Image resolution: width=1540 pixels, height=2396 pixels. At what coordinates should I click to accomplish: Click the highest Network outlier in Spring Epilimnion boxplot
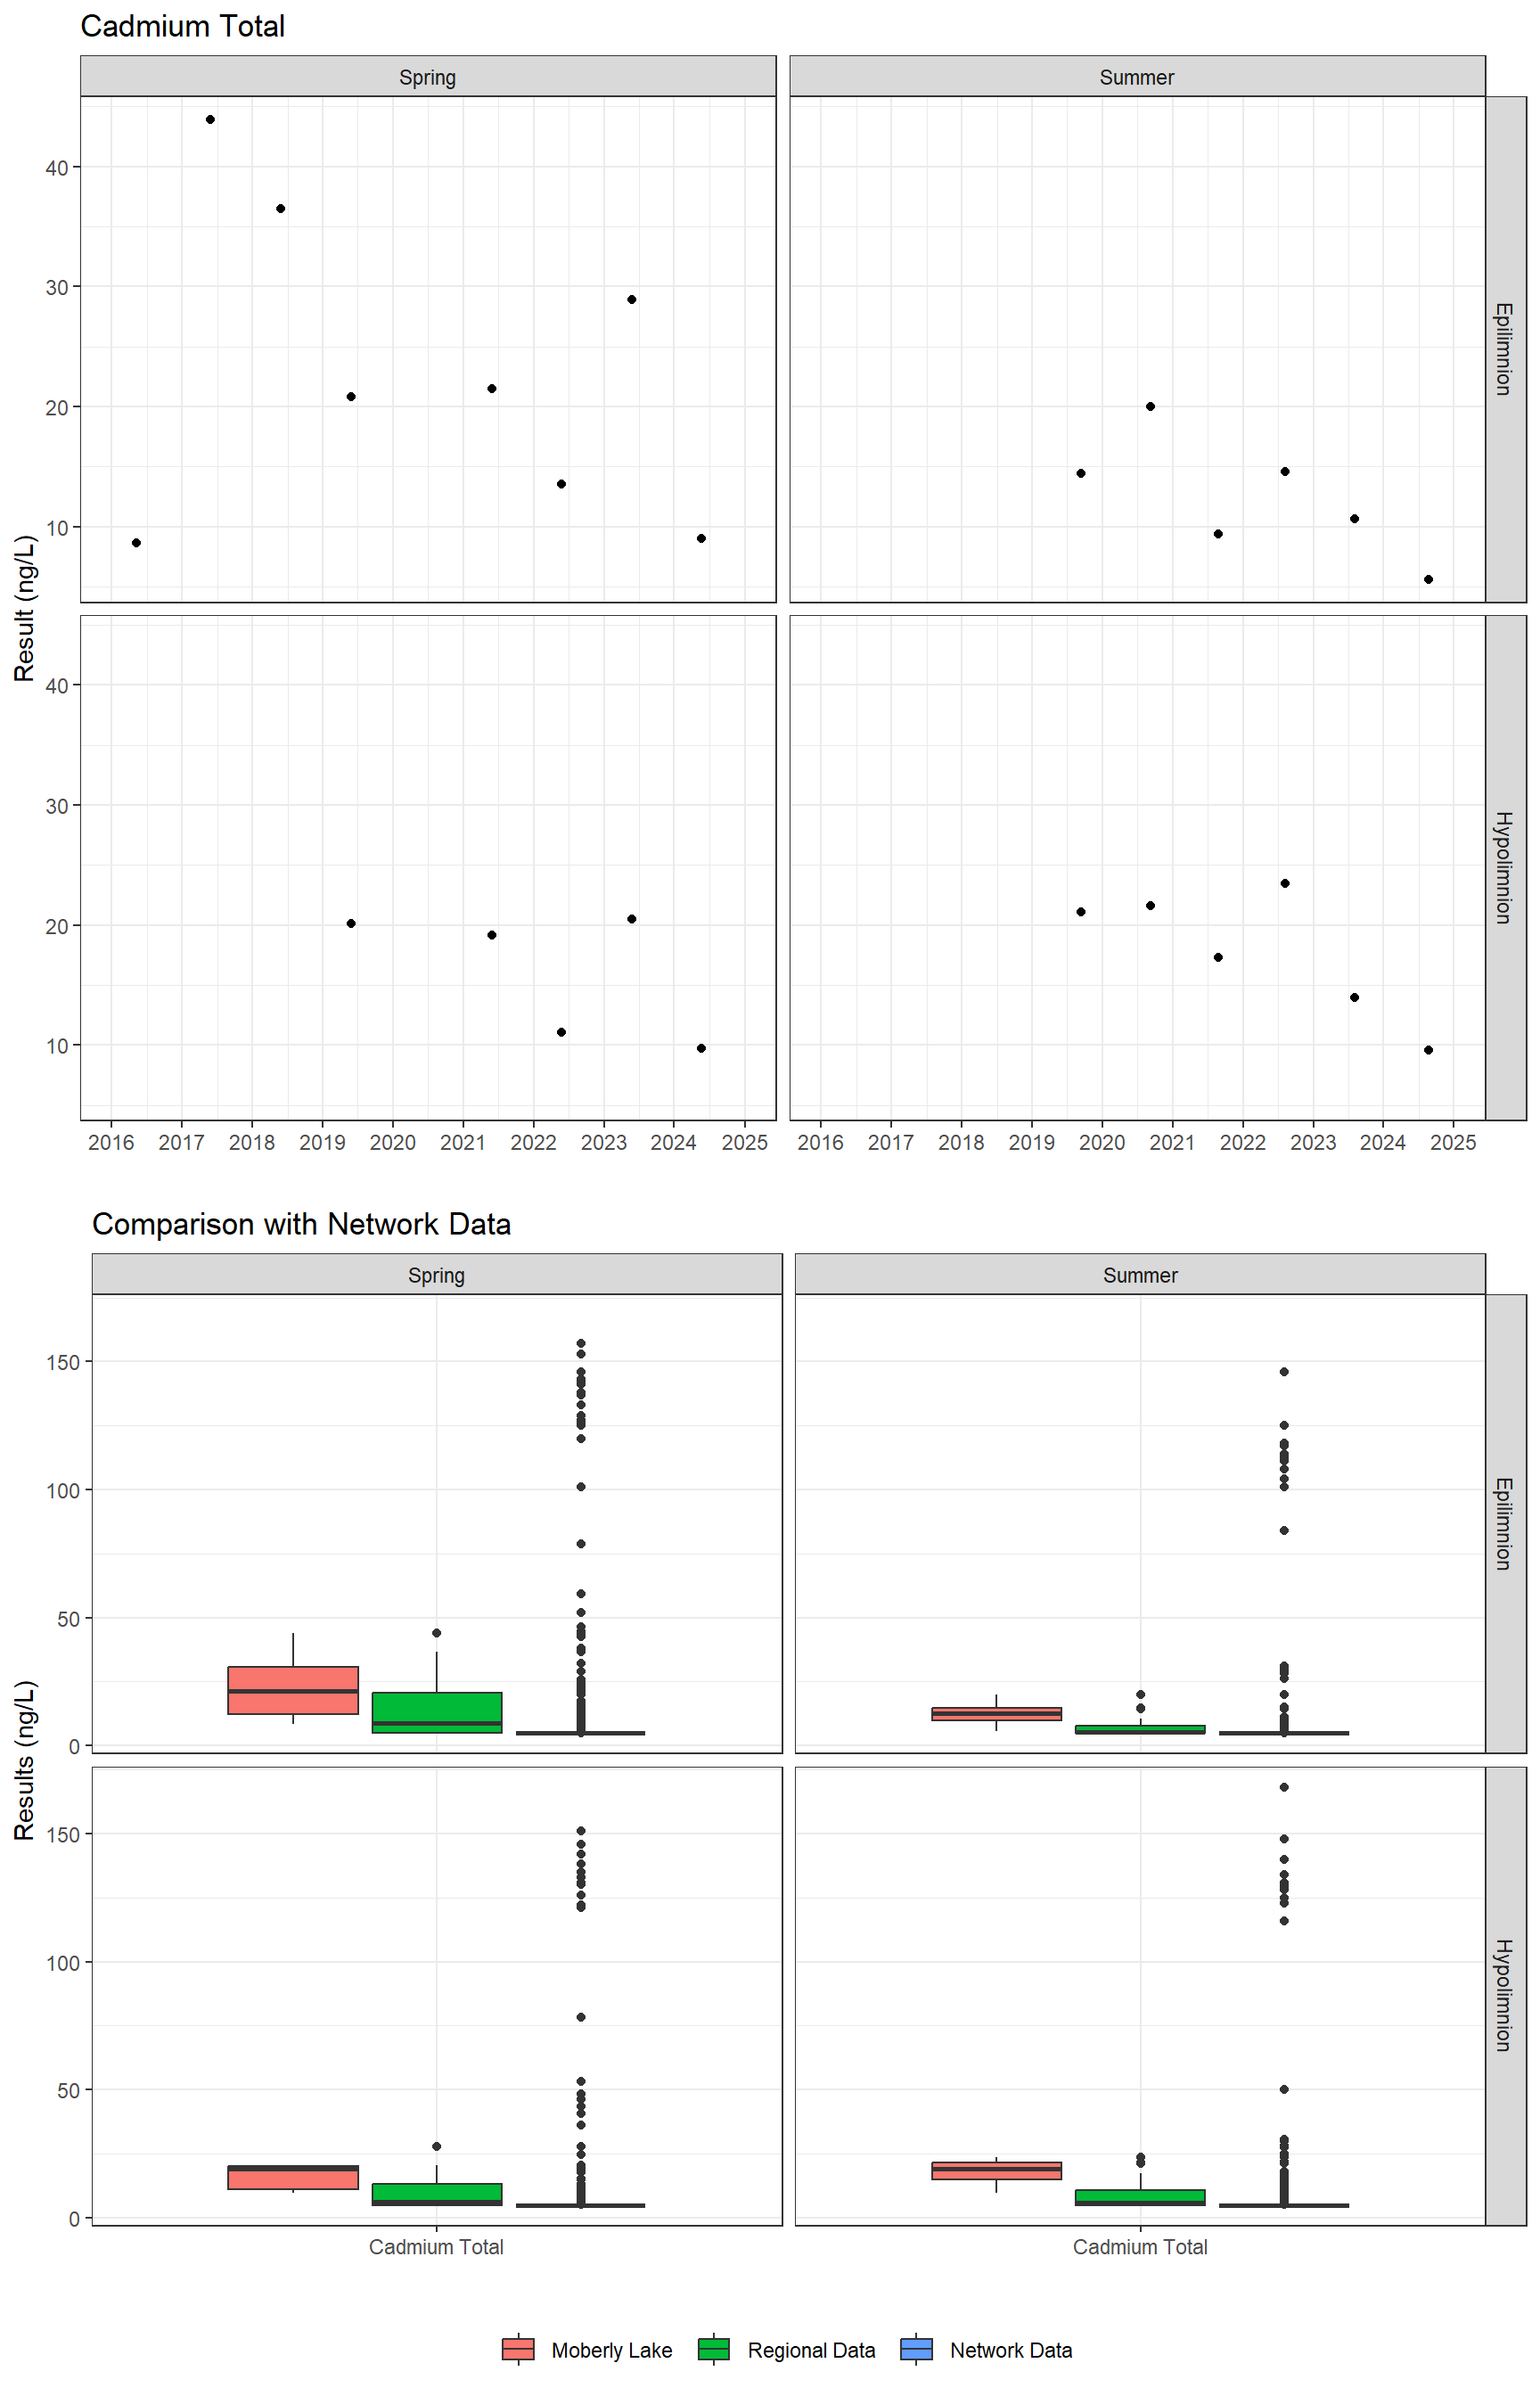(x=581, y=1344)
